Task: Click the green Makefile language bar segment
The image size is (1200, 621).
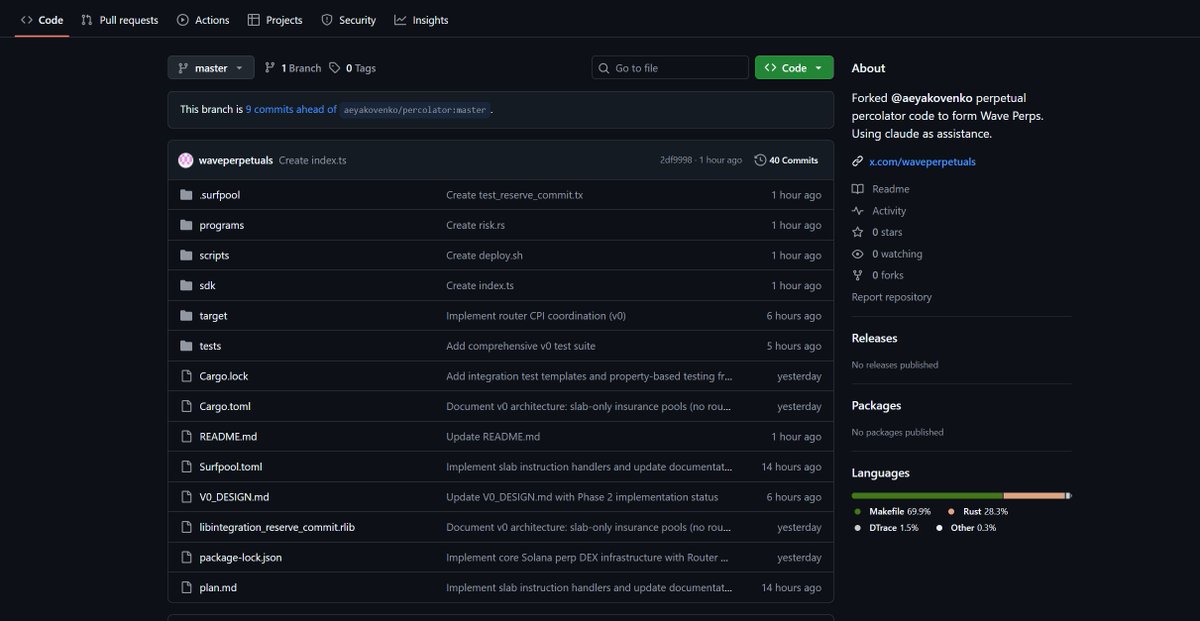Action: pos(926,495)
